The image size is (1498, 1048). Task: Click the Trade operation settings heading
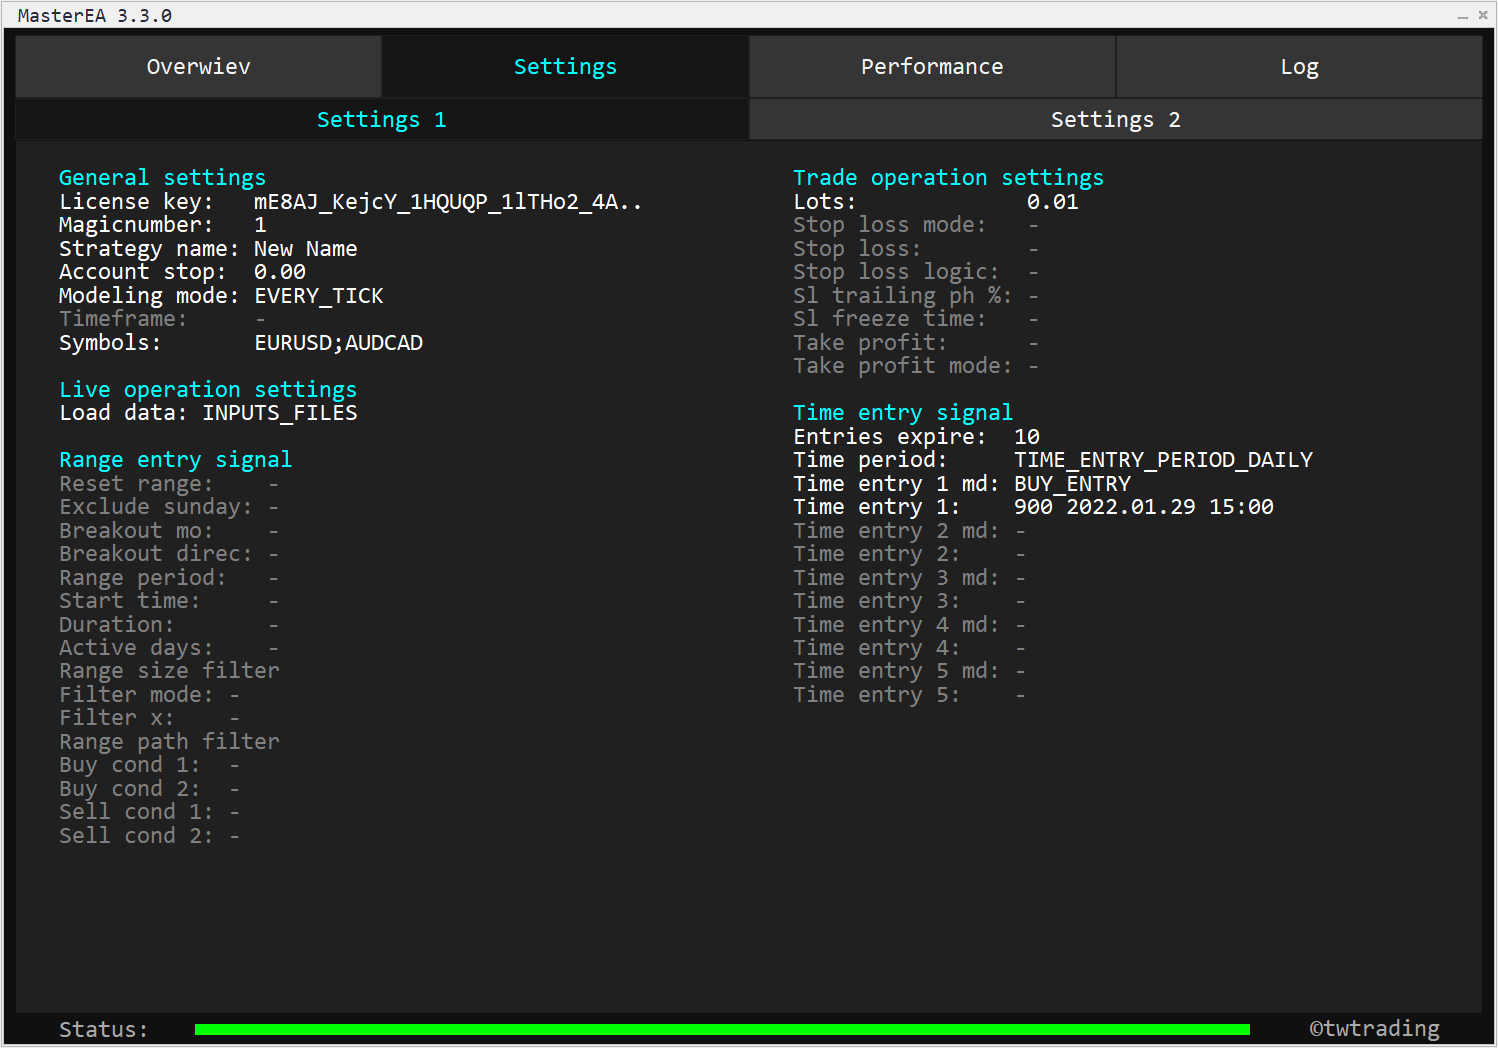948,178
